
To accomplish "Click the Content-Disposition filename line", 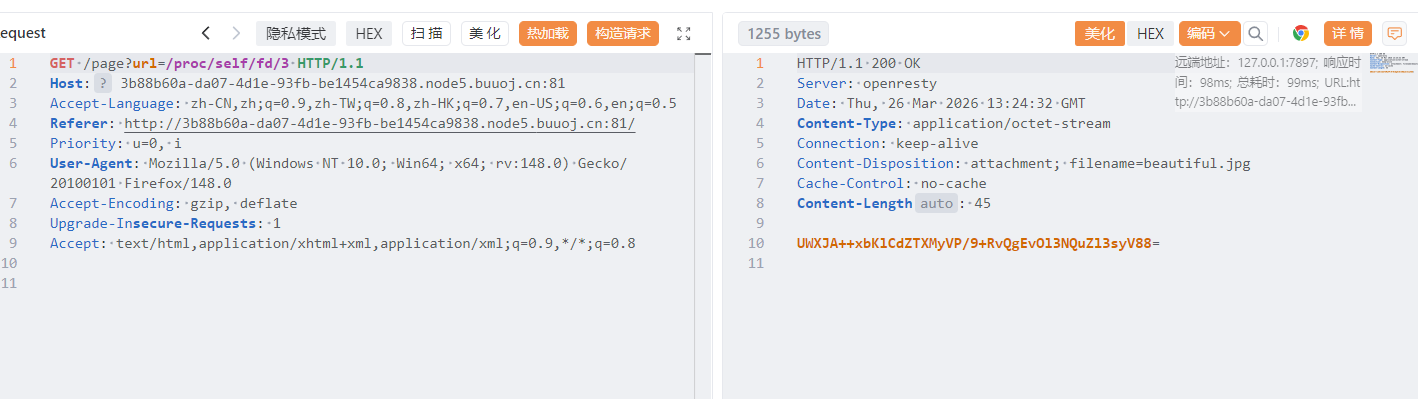I will click(x=1024, y=163).
